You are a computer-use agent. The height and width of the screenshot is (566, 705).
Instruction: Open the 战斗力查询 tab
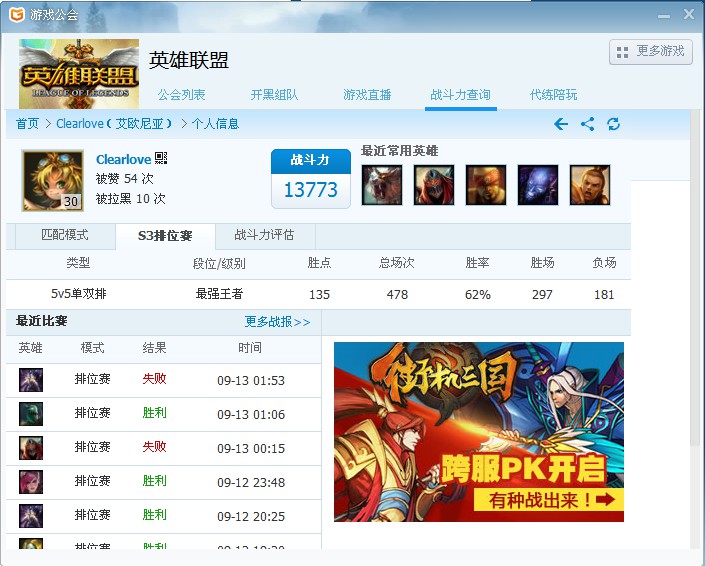click(x=460, y=95)
